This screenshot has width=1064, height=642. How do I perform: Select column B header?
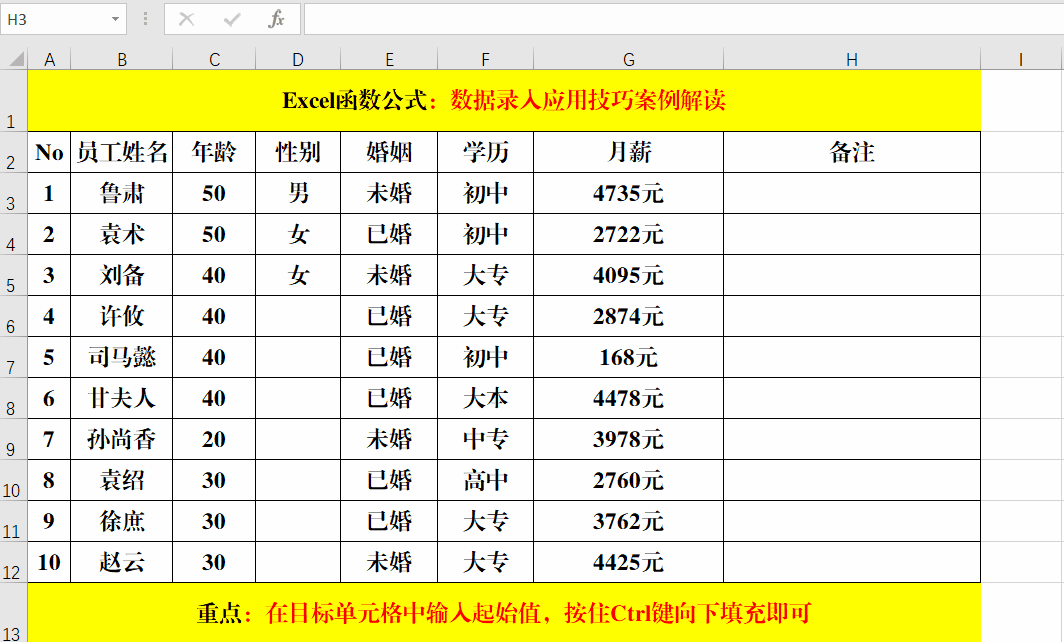[122, 60]
